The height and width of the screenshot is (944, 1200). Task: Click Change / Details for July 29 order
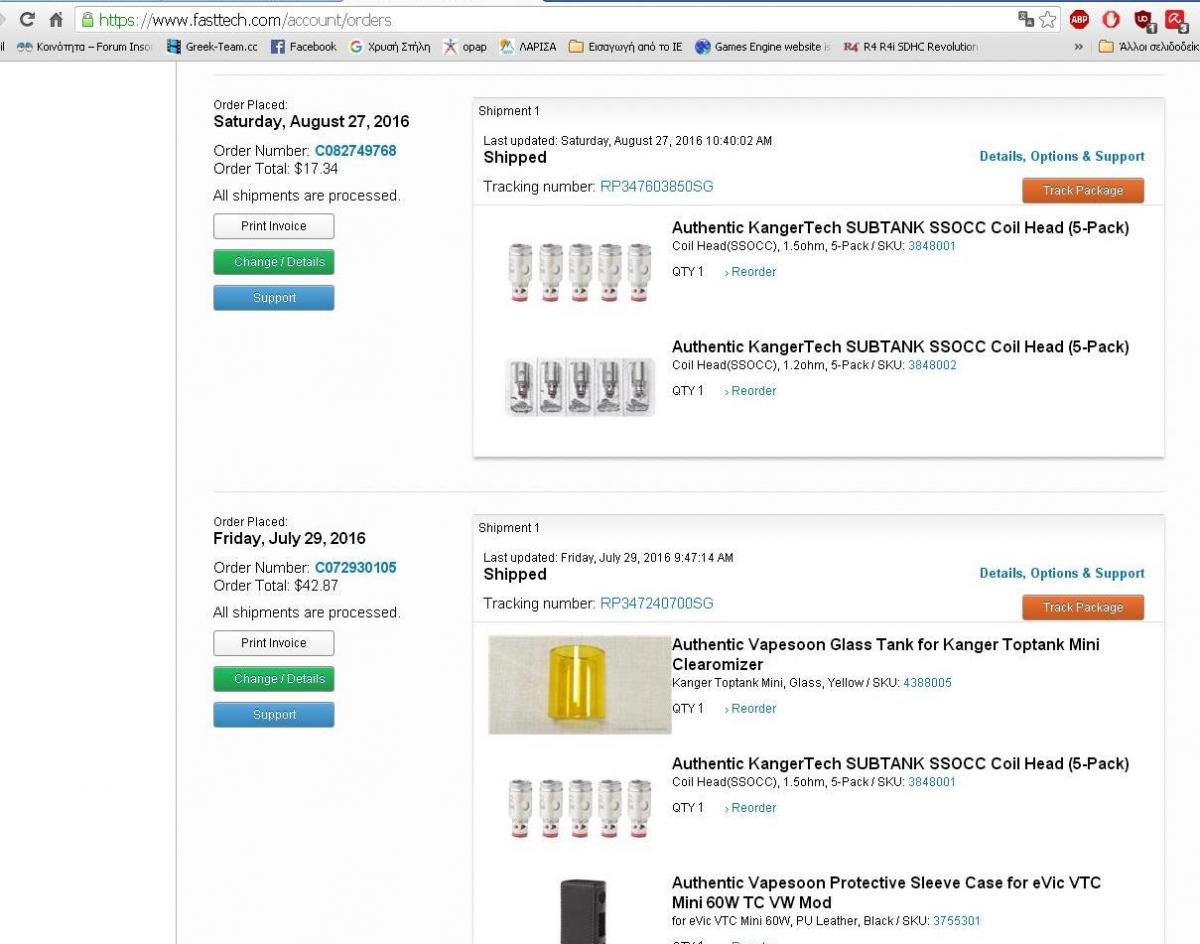pyautogui.click(x=273, y=679)
